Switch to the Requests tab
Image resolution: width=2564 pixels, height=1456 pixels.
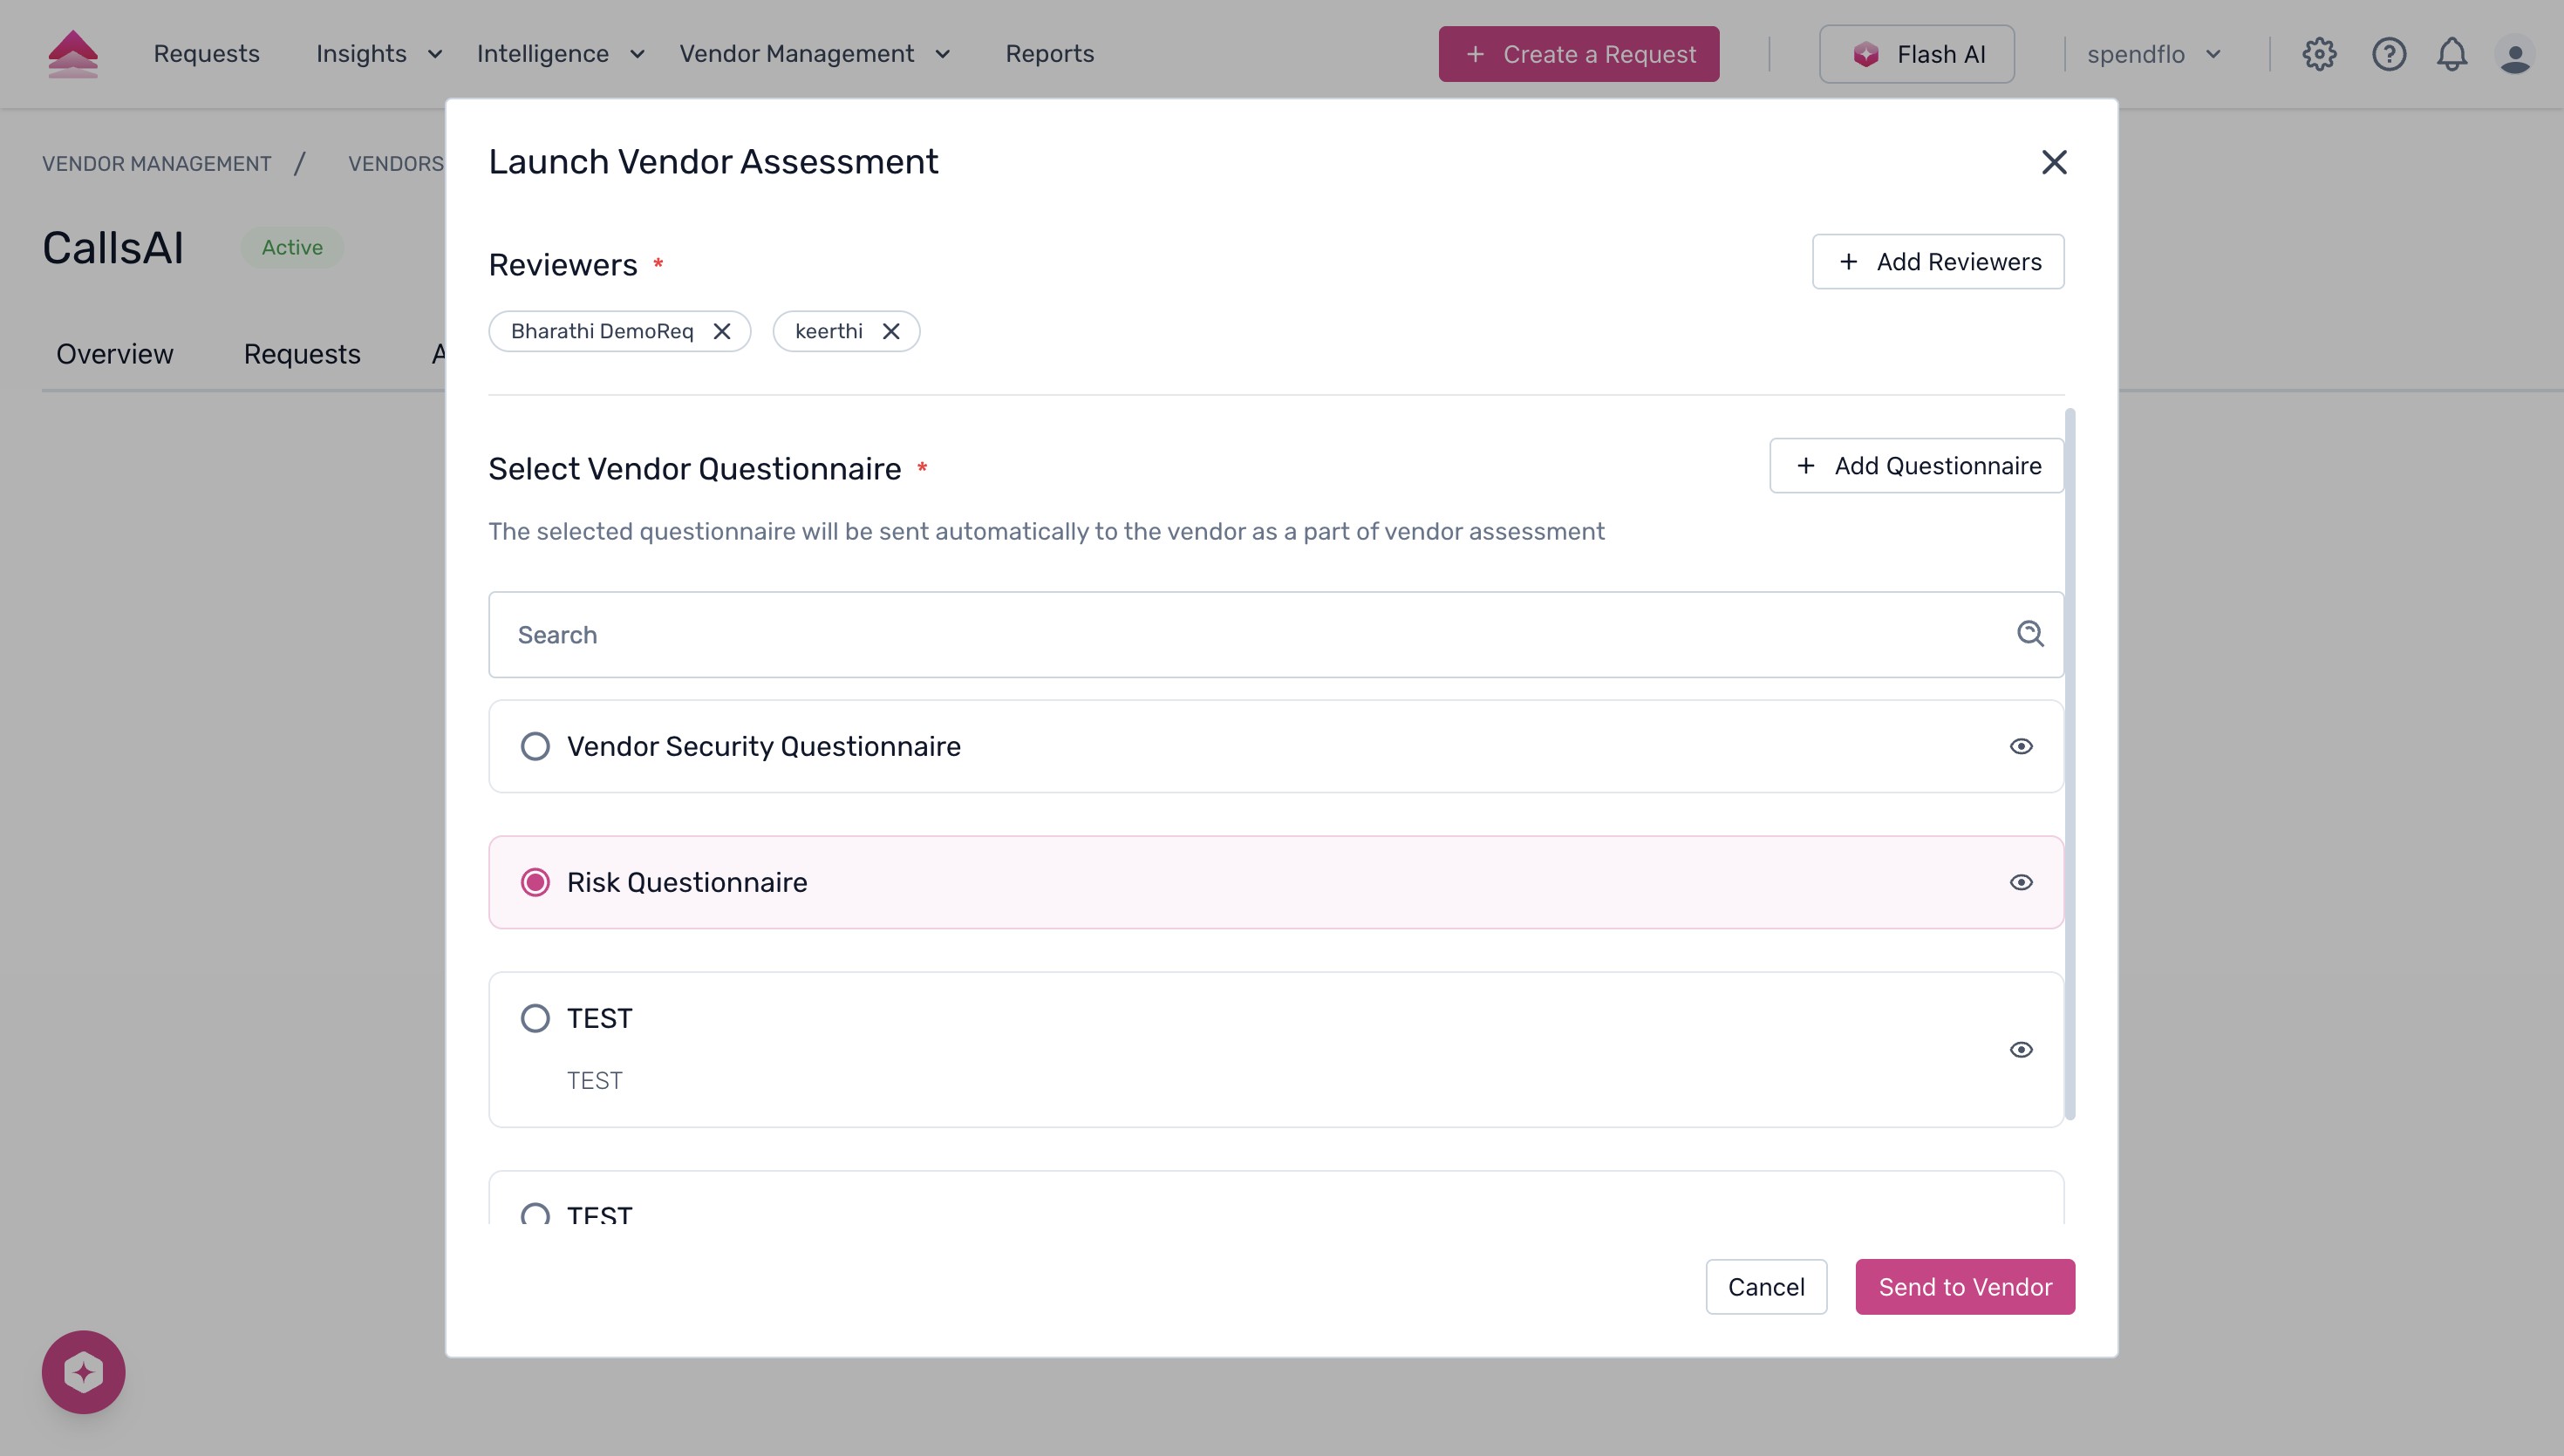pyautogui.click(x=301, y=353)
